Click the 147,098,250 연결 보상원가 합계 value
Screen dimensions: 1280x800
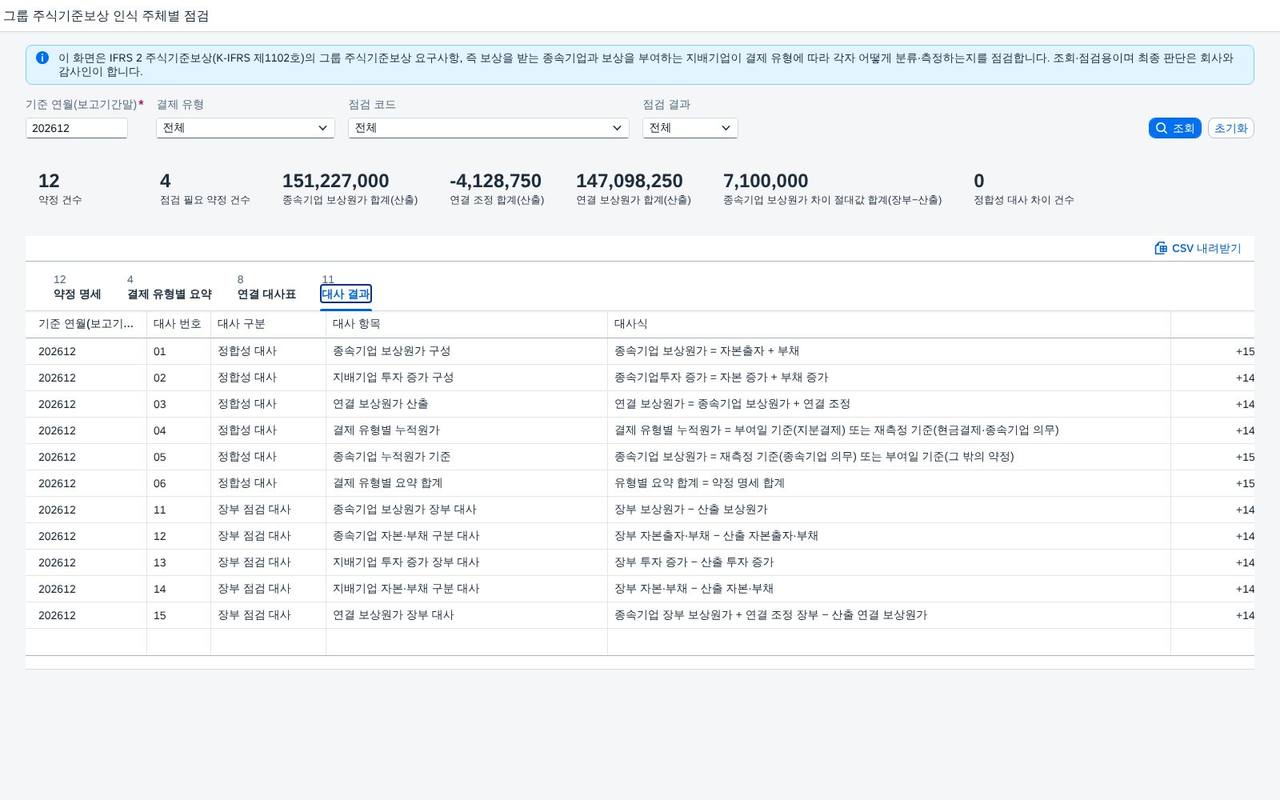(x=630, y=181)
